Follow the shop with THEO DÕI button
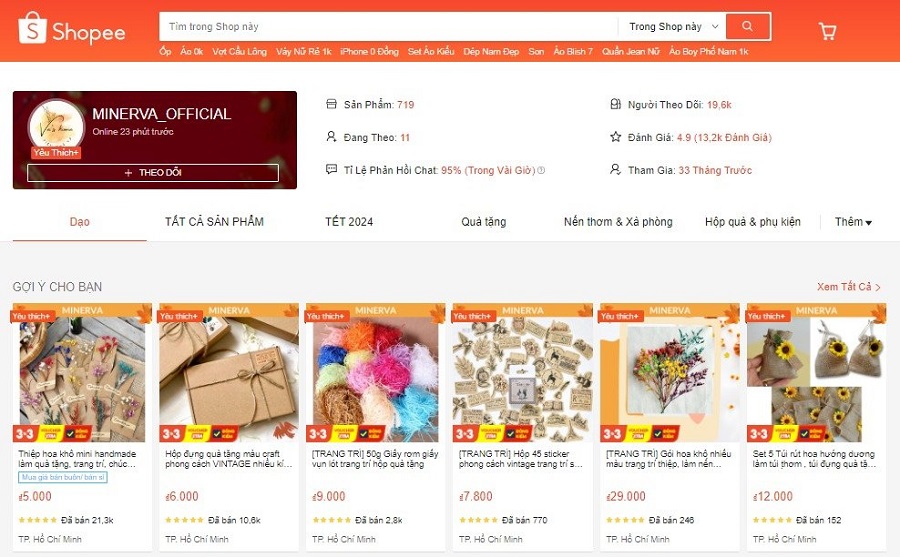Screen dimensions: 900x557 153,172
